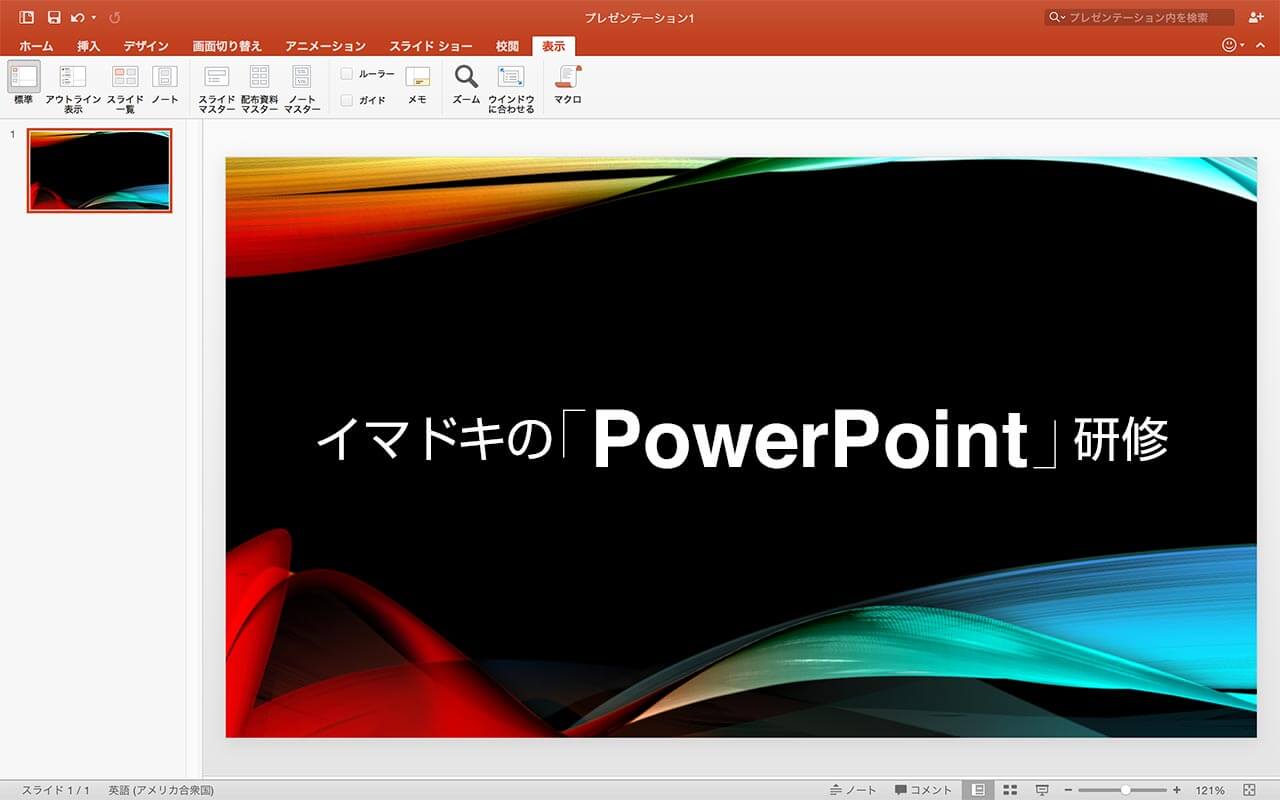The height and width of the screenshot is (800, 1280).
Task: Select the 表示 view tab
Action: 554,46
